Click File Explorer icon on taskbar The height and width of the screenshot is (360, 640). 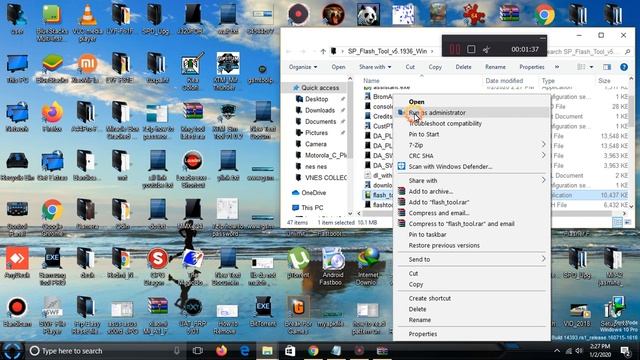point(267,351)
